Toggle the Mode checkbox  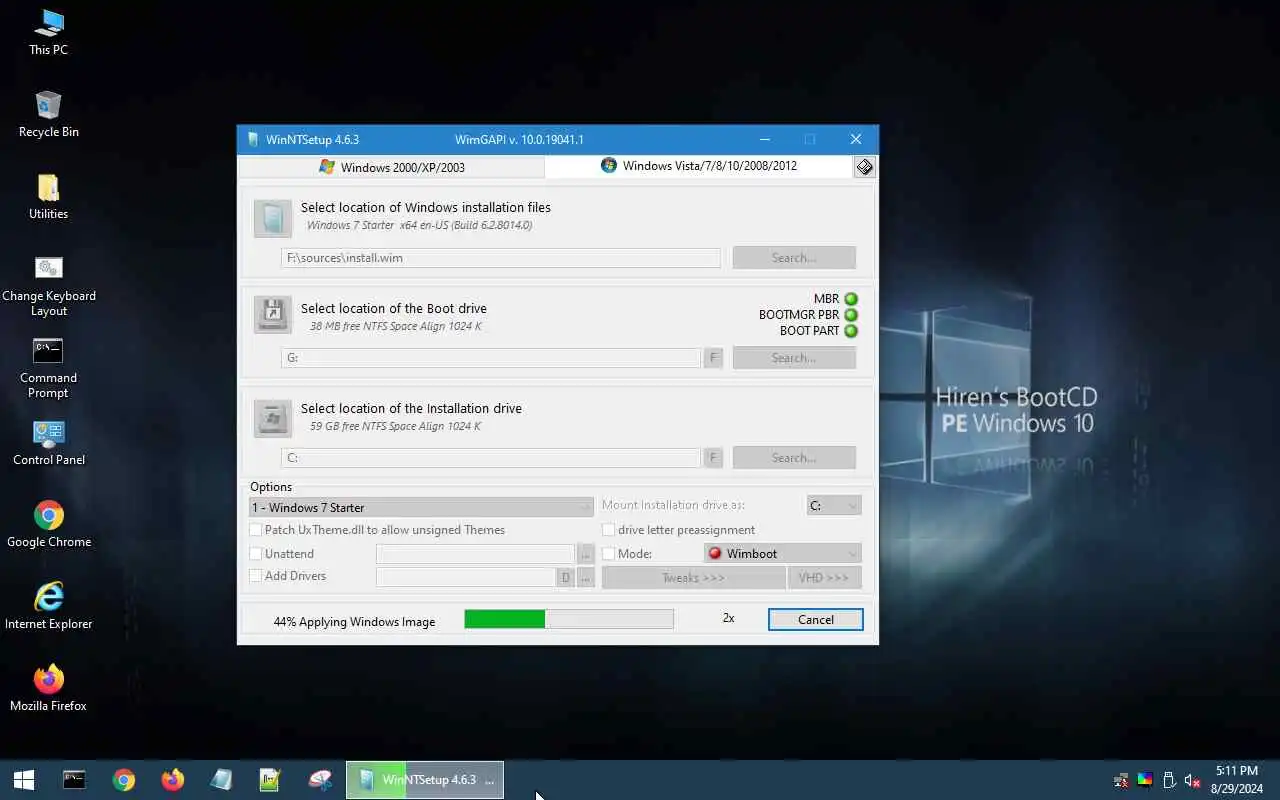point(608,554)
